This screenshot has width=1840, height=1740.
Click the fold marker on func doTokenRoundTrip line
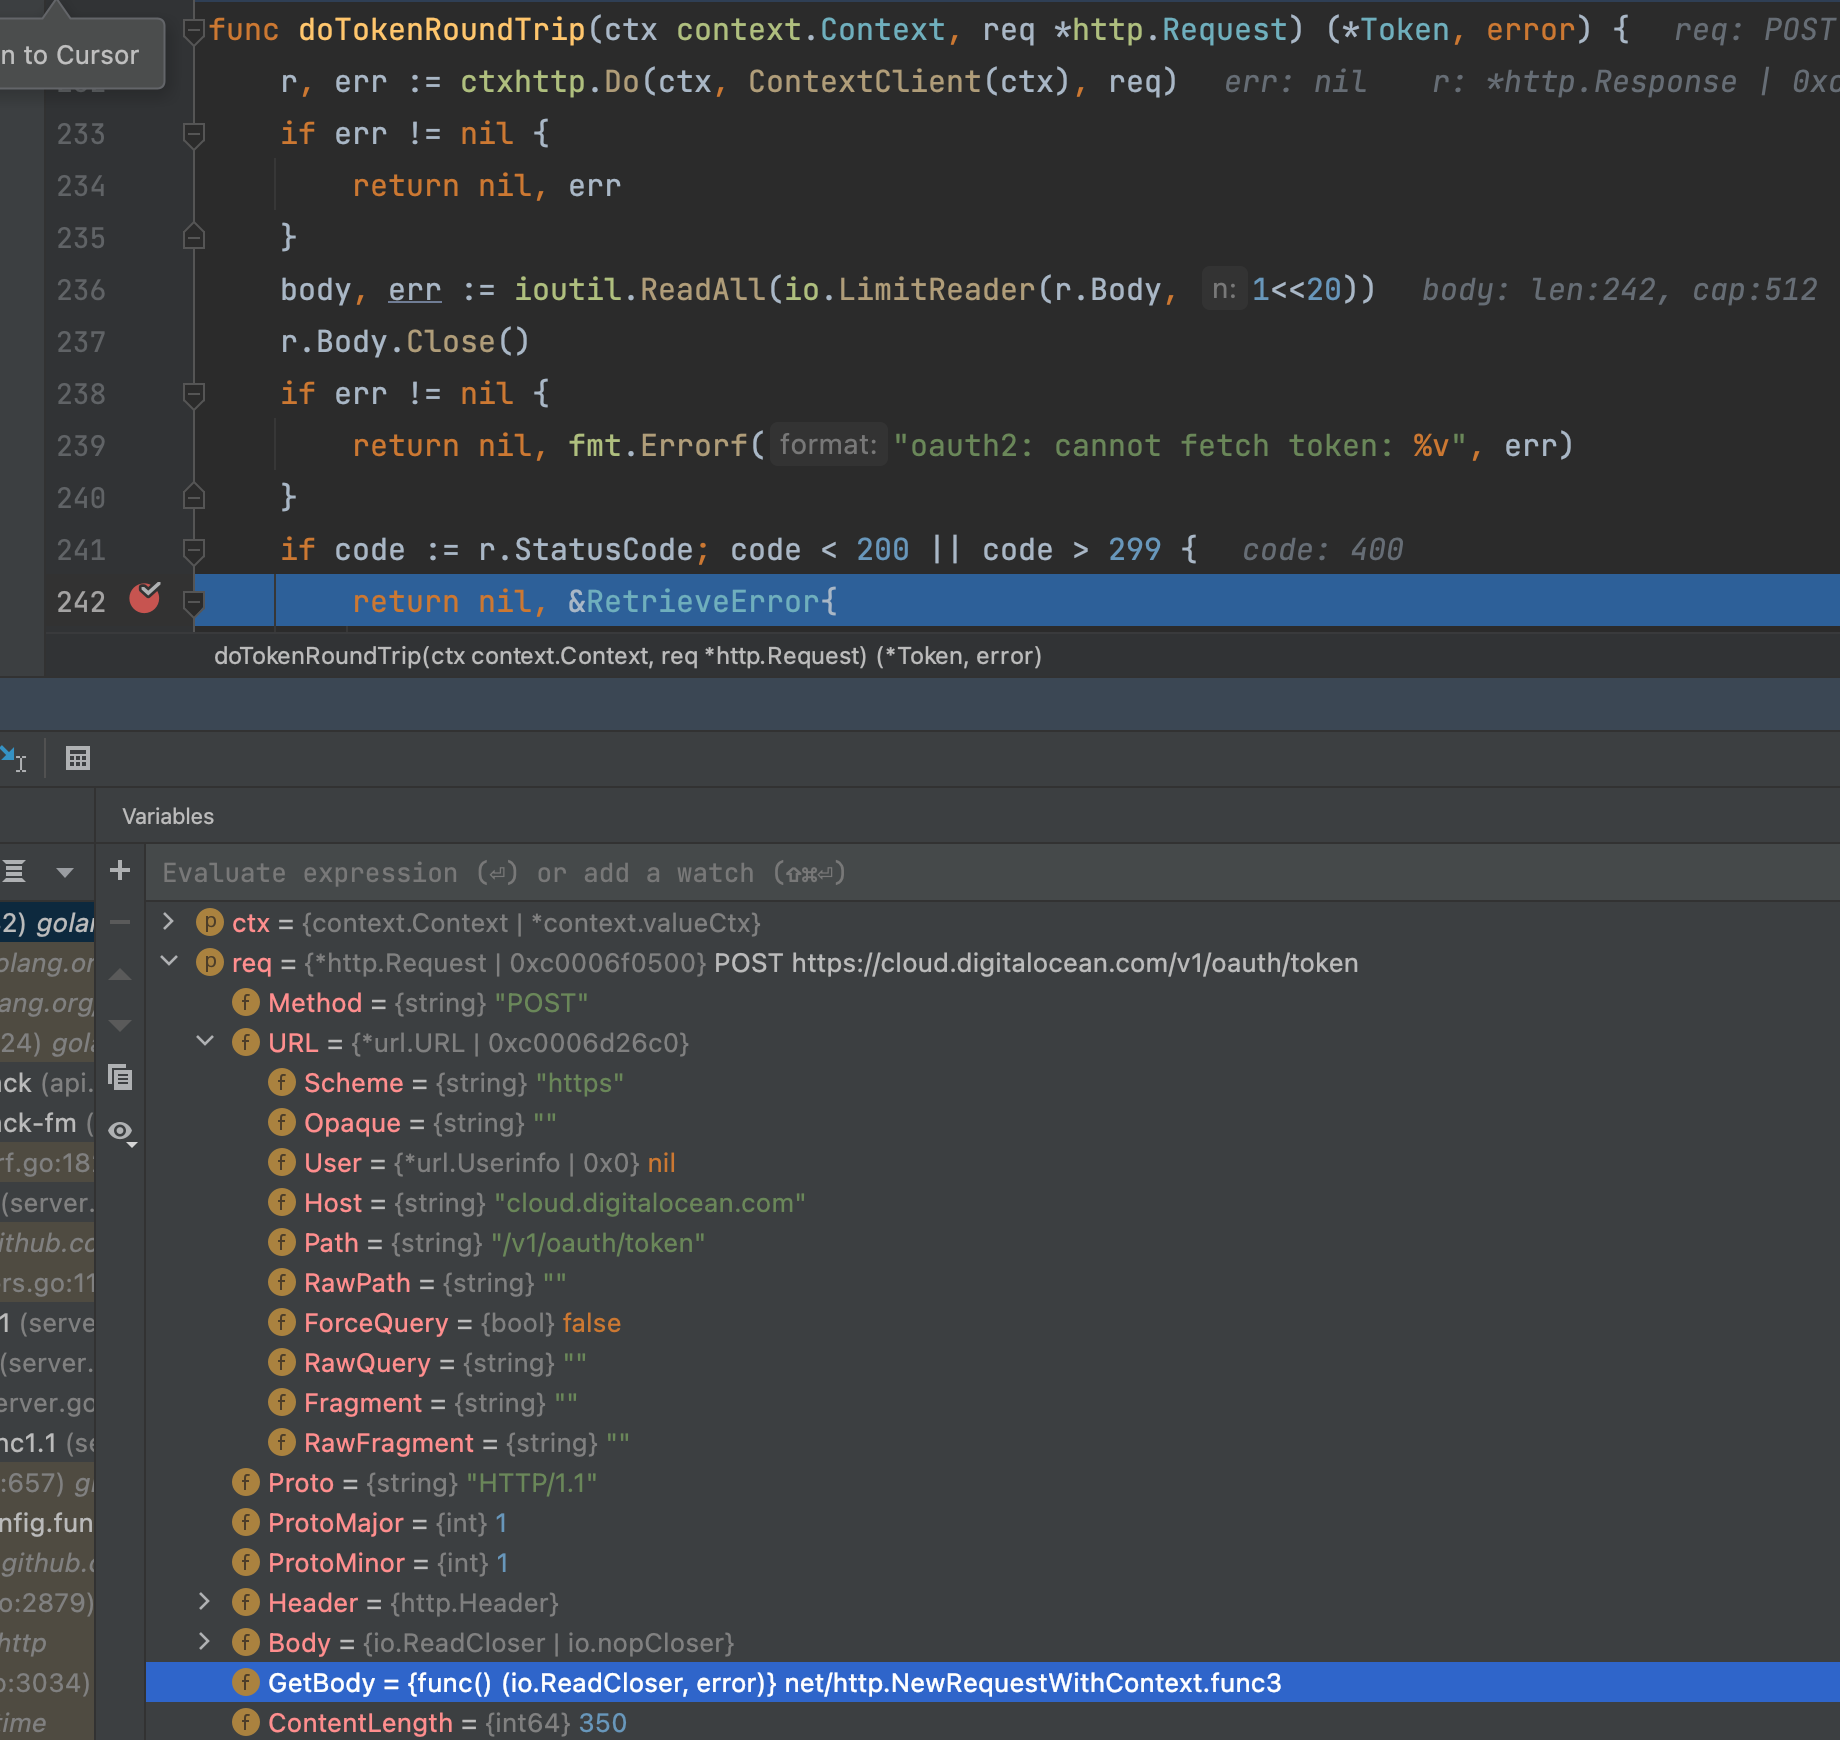pyautogui.click(x=194, y=30)
